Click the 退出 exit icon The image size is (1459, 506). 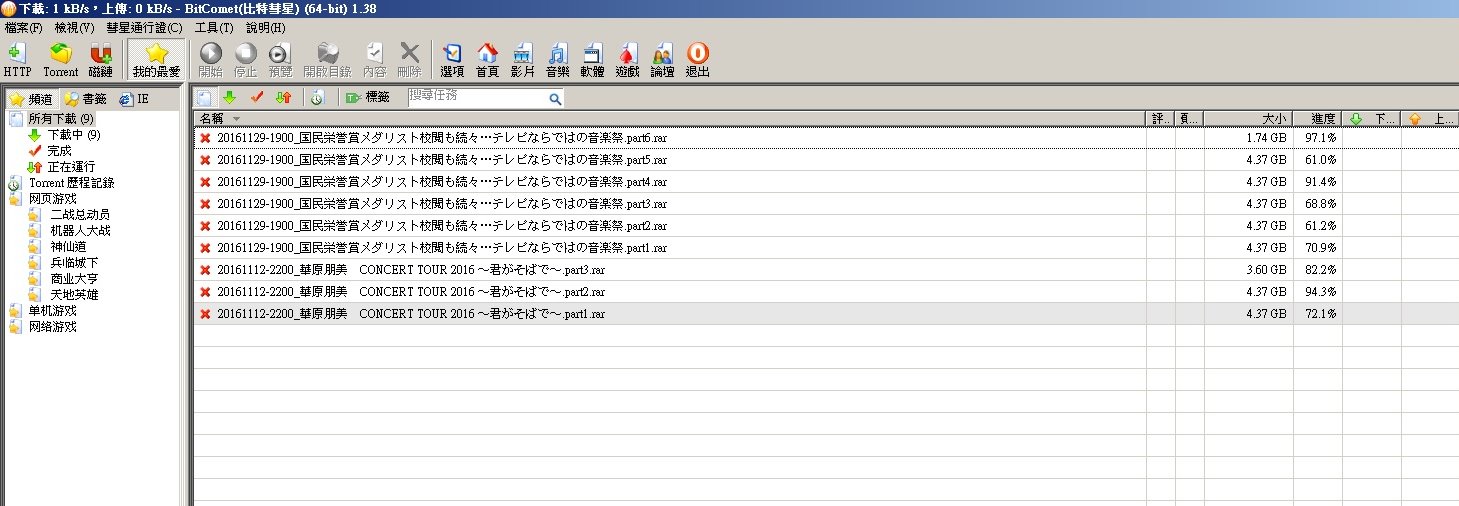point(697,60)
